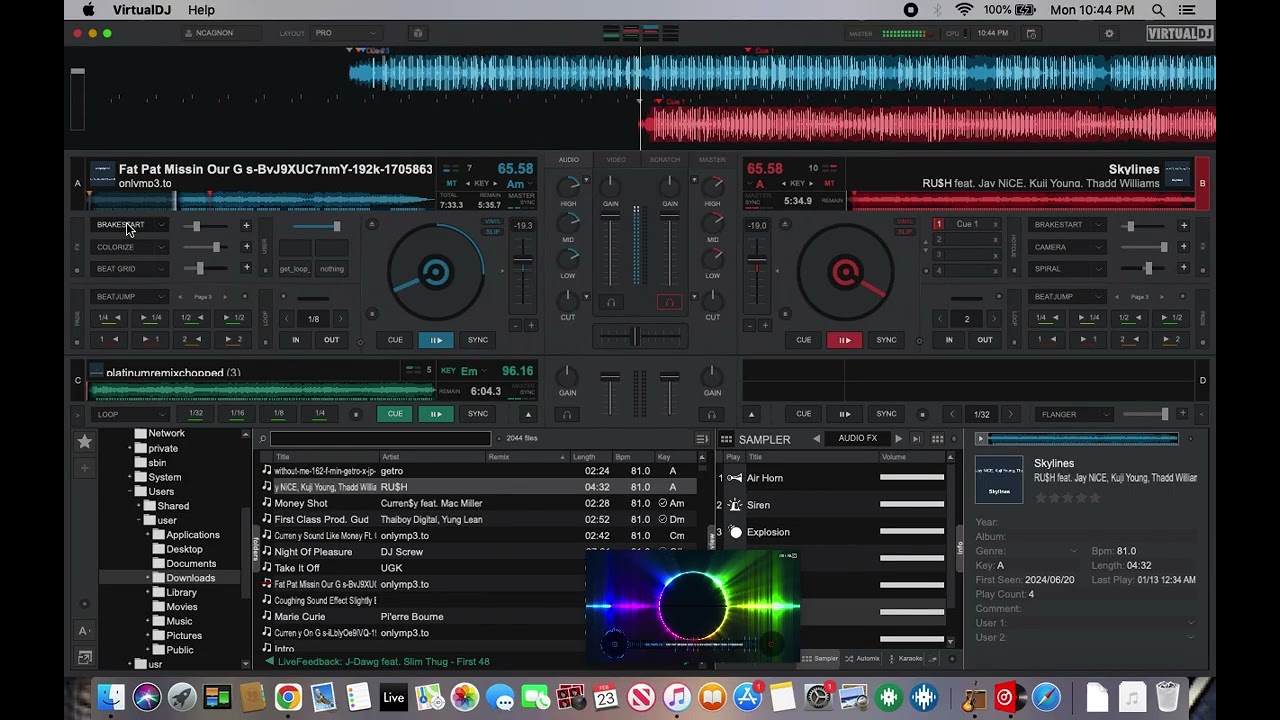This screenshot has width=1280, height=720.
Task: Open deck A BEATJUMP pads dropdown
Action: tap(131, 297)
